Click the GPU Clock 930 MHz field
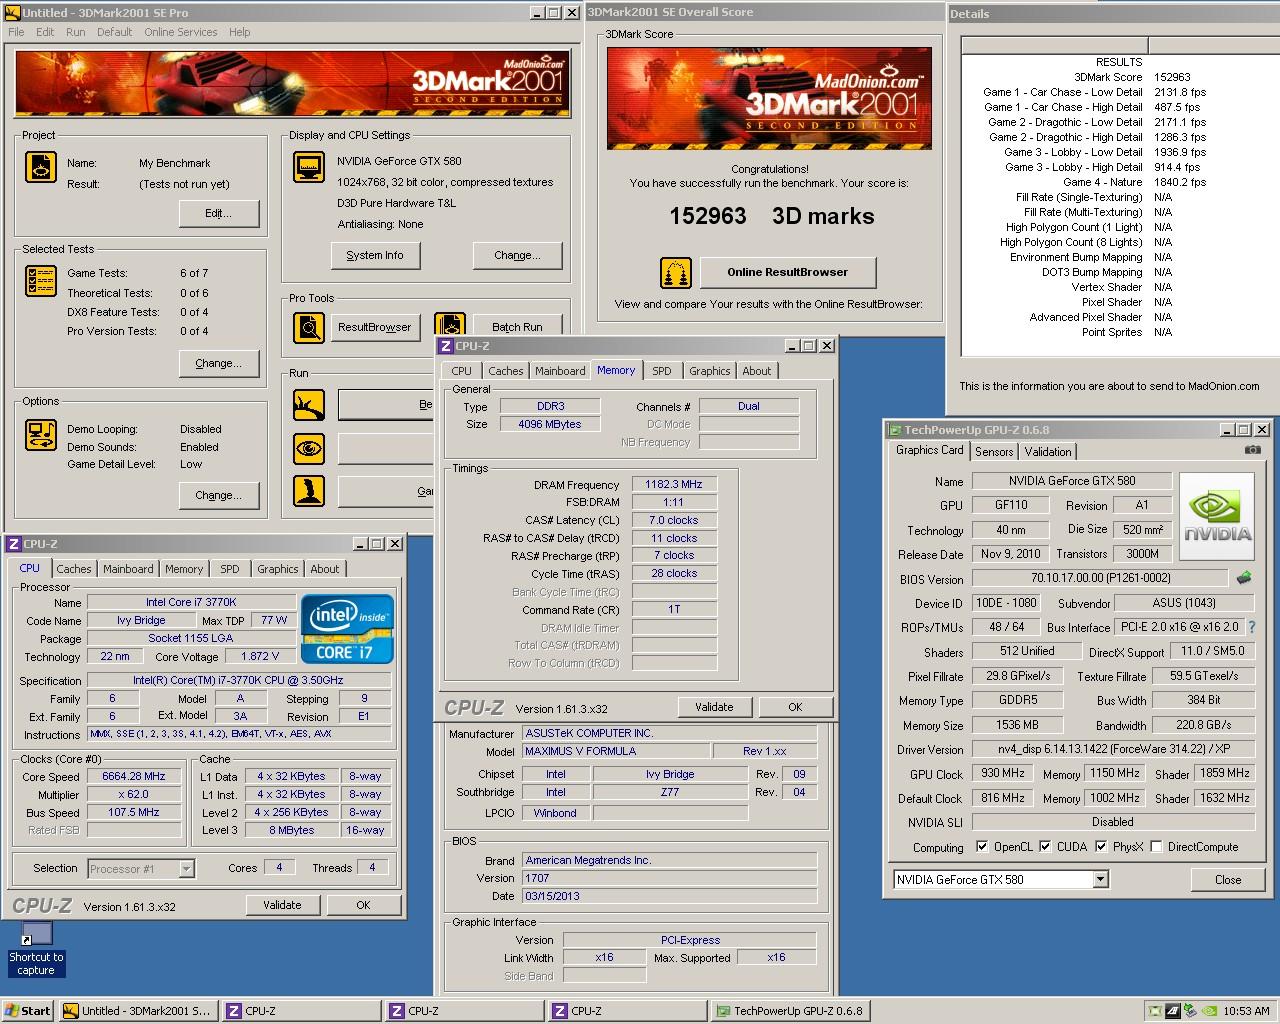The image size is (1280, 1024). coord(1001,774)
